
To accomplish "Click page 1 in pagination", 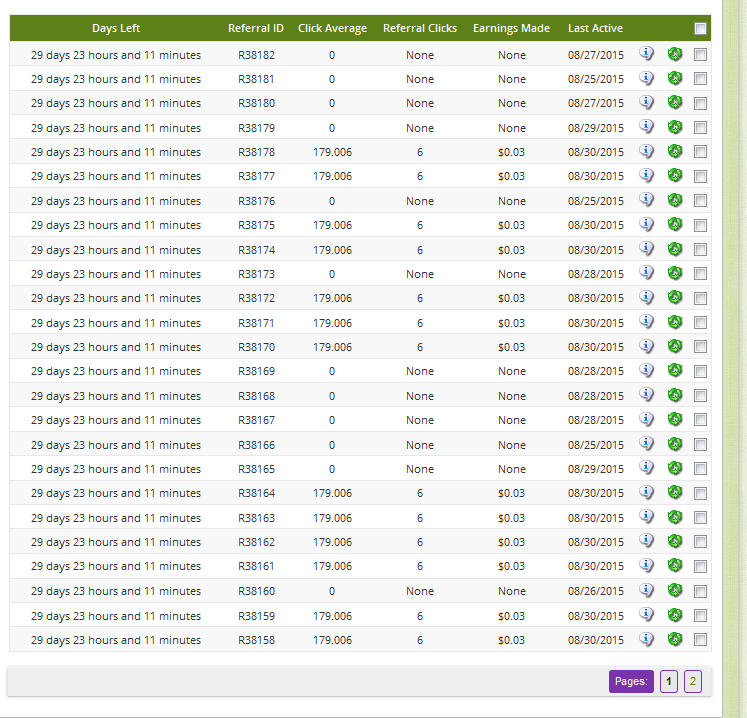I will pyautogui.click(x=669, y=682).
